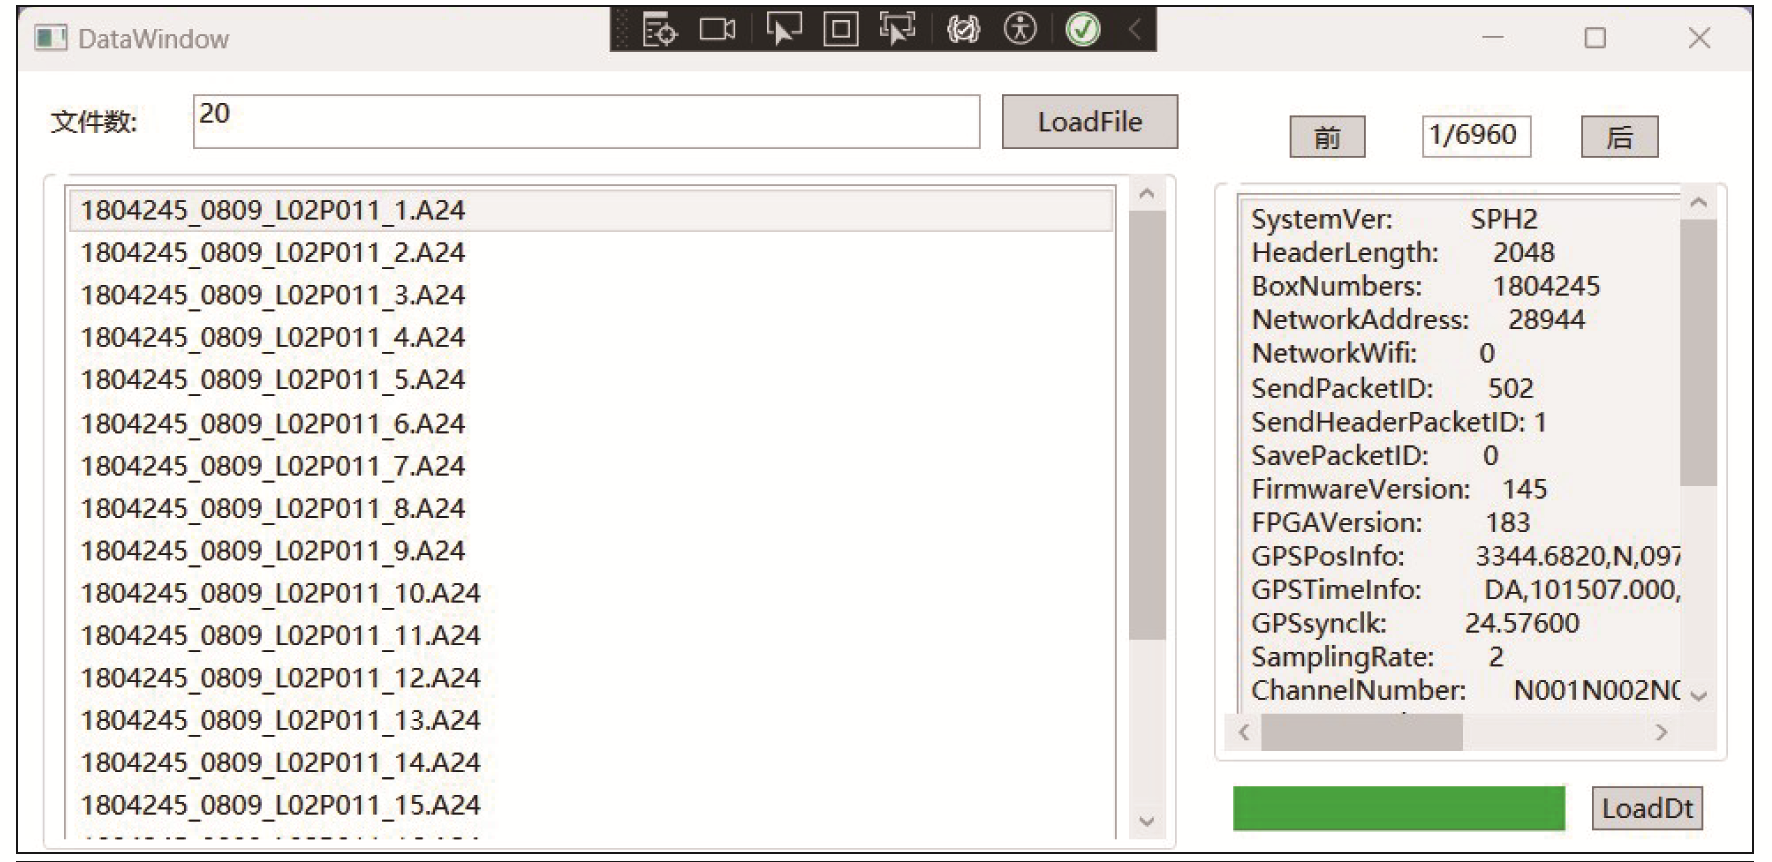Click the 后 next page button
This screenshot has height=862, width=1772.
pyautogui.click(x=1619, y=137)
